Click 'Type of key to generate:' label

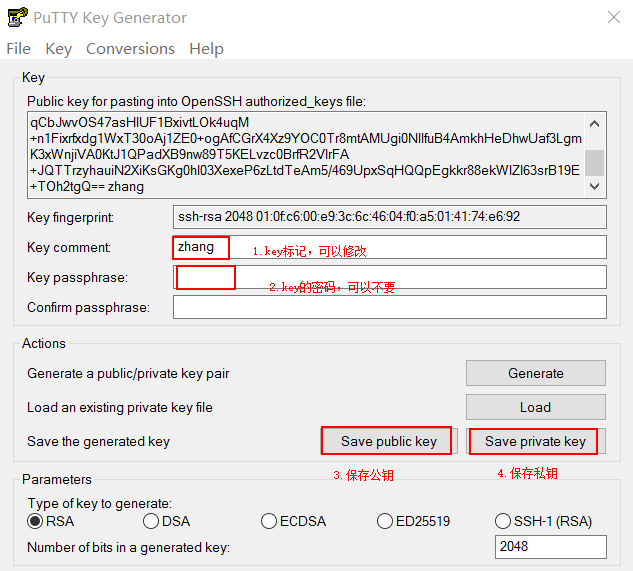tap(100, 504)
